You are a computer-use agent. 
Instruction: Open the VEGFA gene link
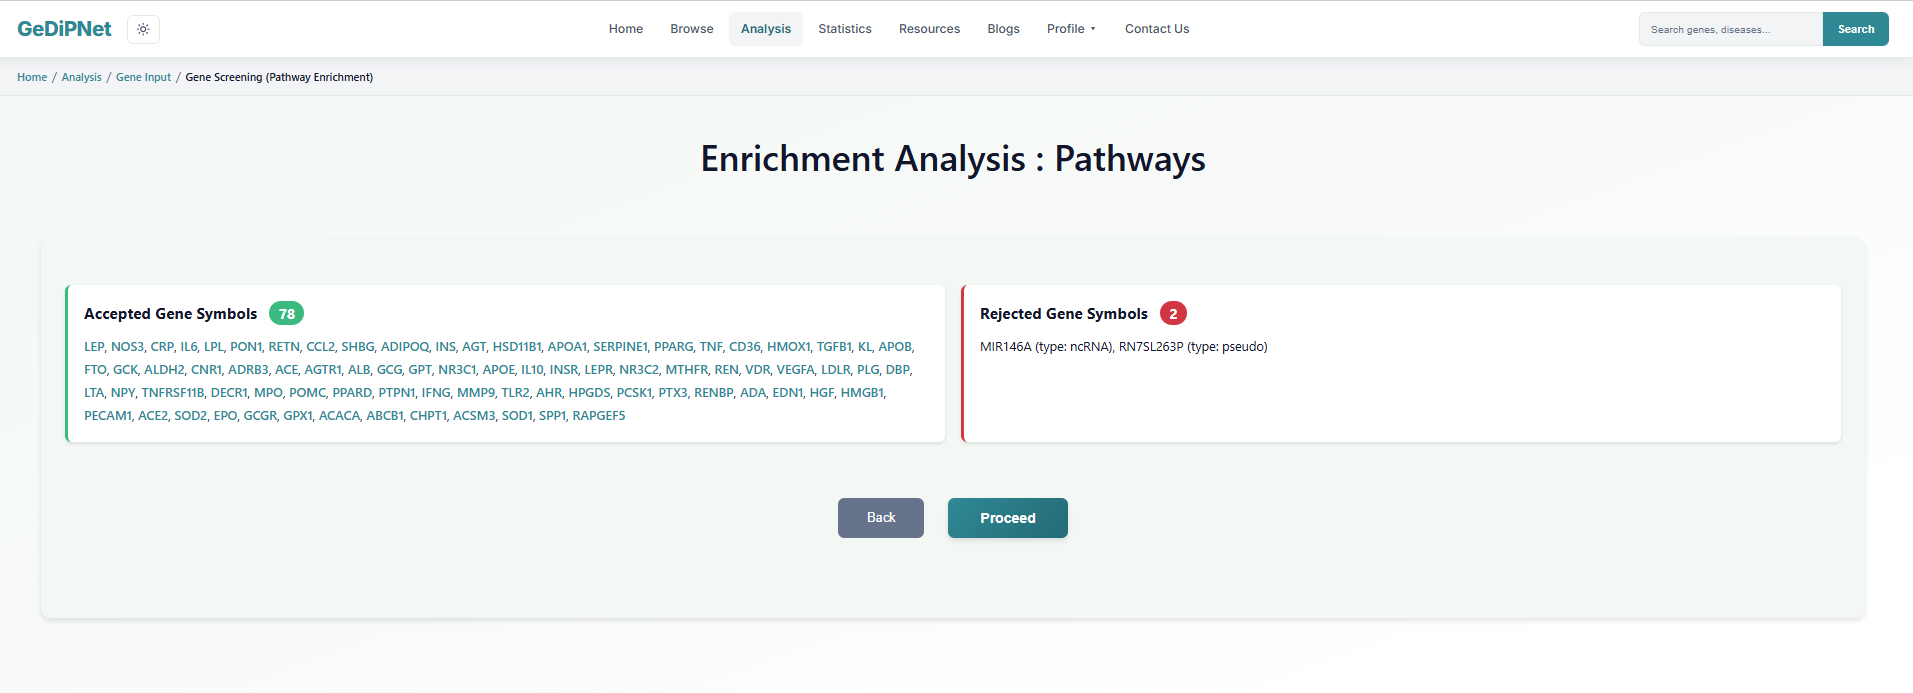pos(795,370)
